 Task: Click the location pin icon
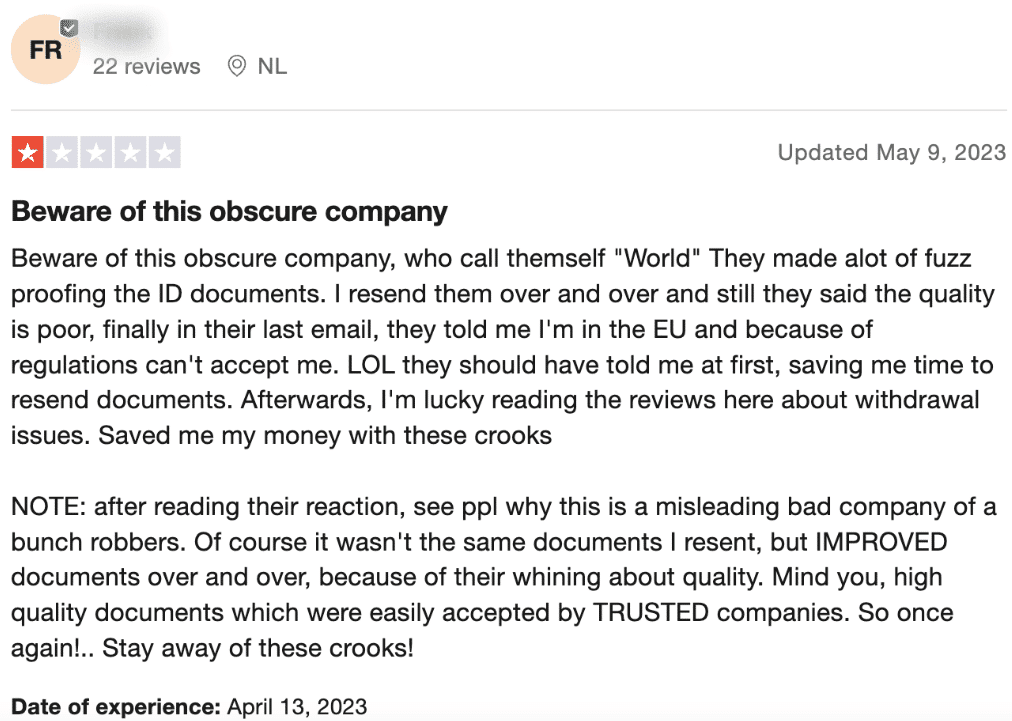pos(237,66)
